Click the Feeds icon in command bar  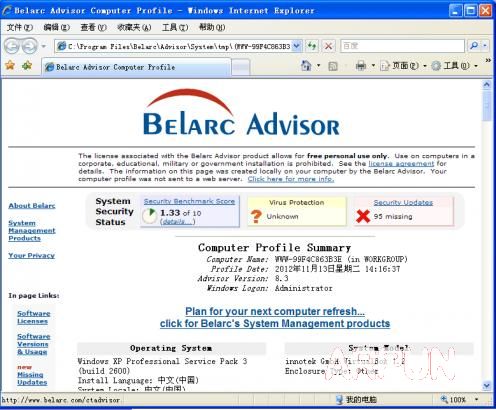333,66
